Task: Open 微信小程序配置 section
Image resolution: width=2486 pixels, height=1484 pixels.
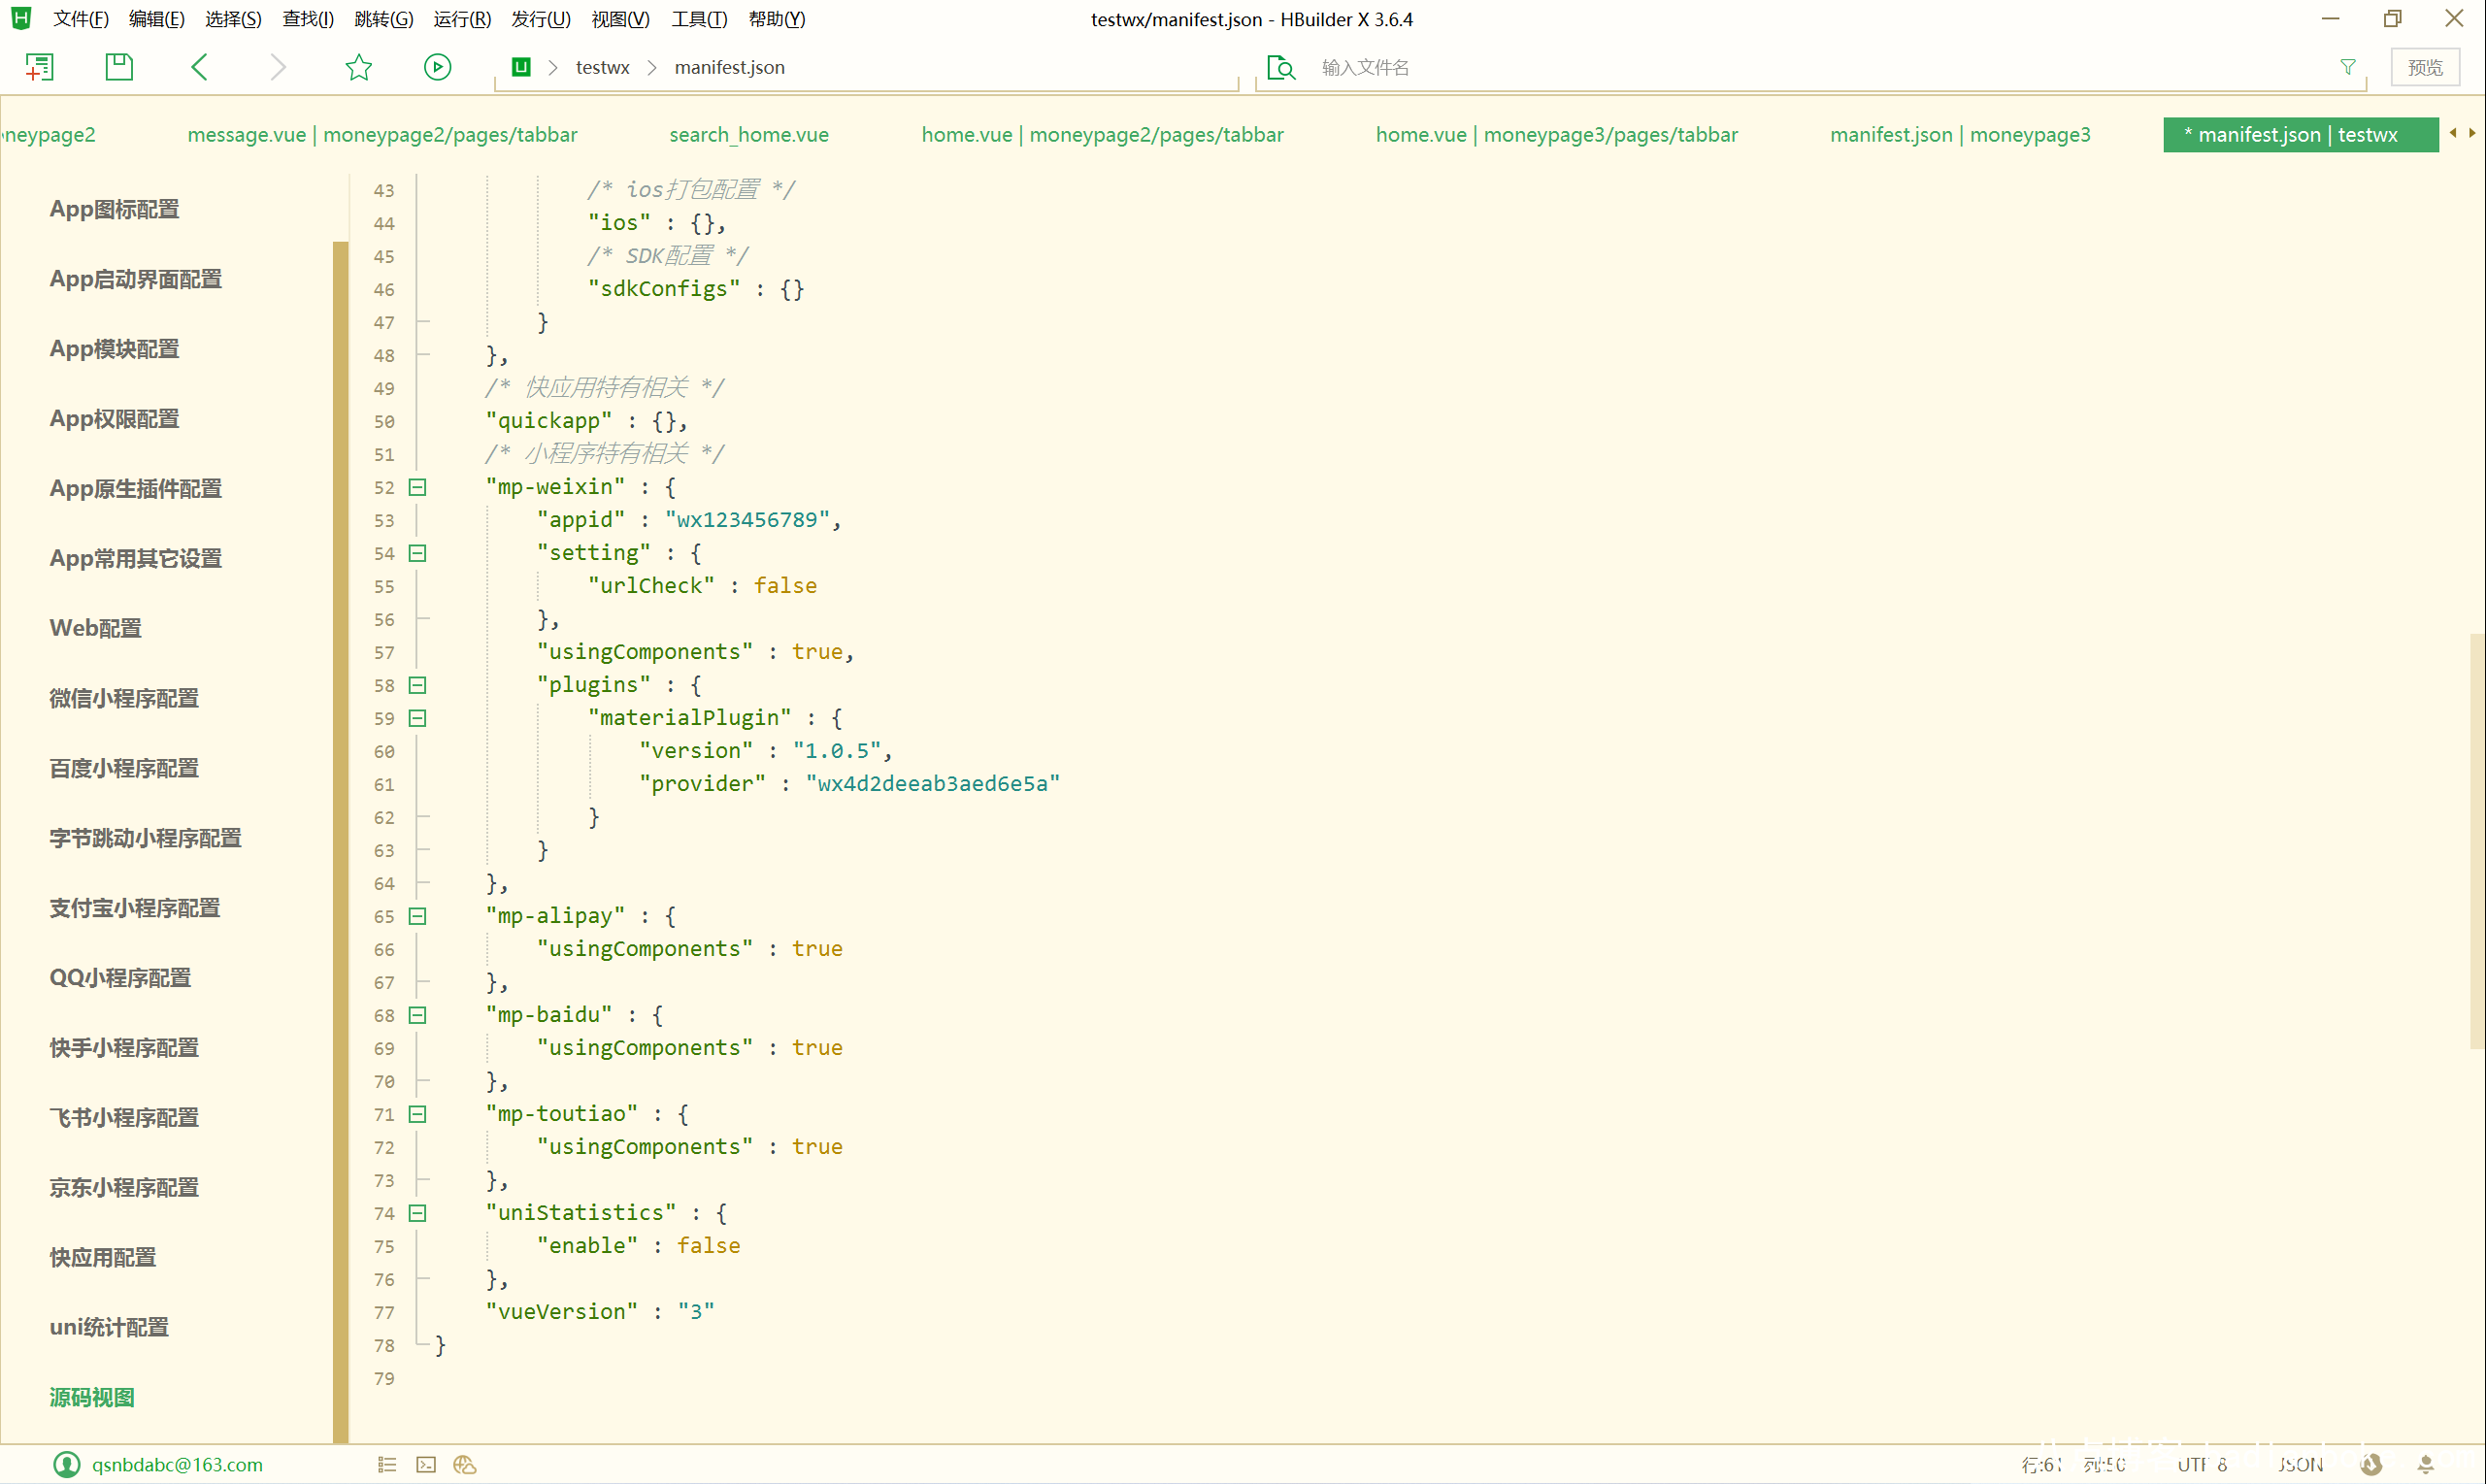Action: coord(124,698)
